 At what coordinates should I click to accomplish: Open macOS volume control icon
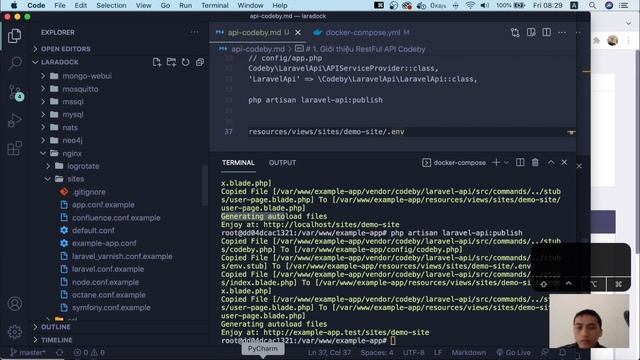tap(485, 5)
